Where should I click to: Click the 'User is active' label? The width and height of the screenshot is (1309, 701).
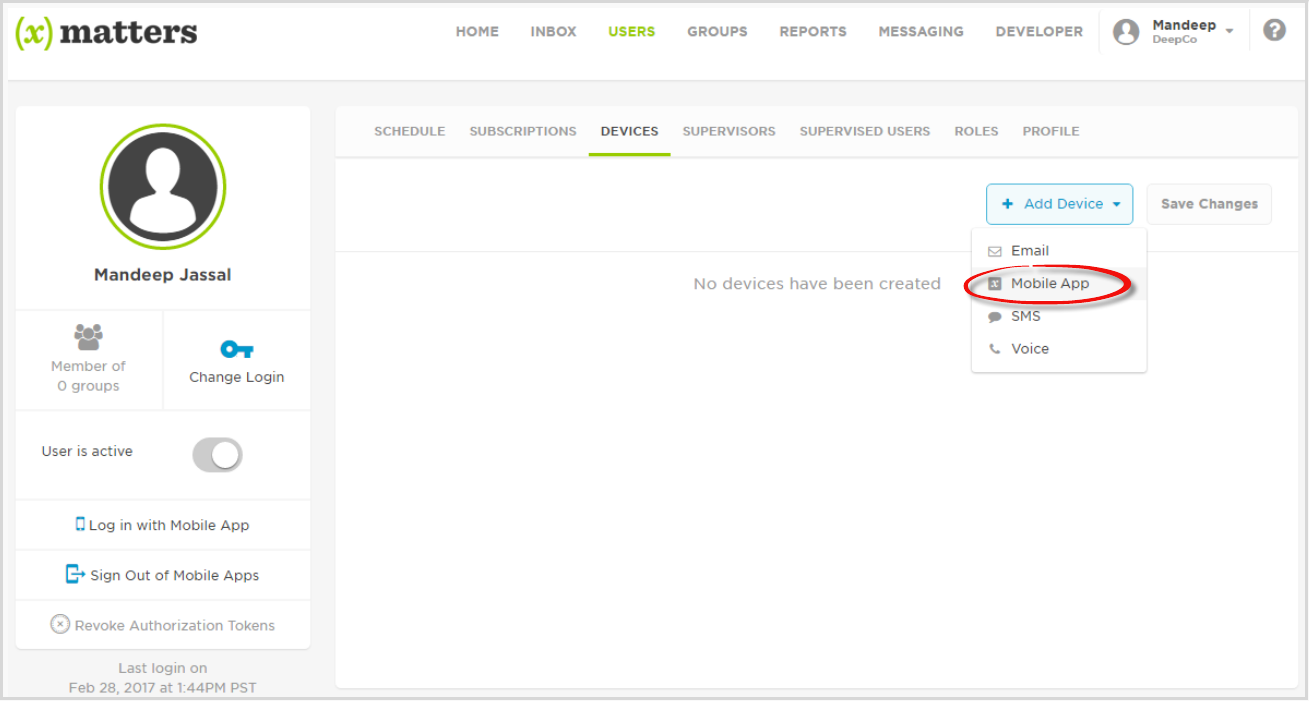coord(87,451)
